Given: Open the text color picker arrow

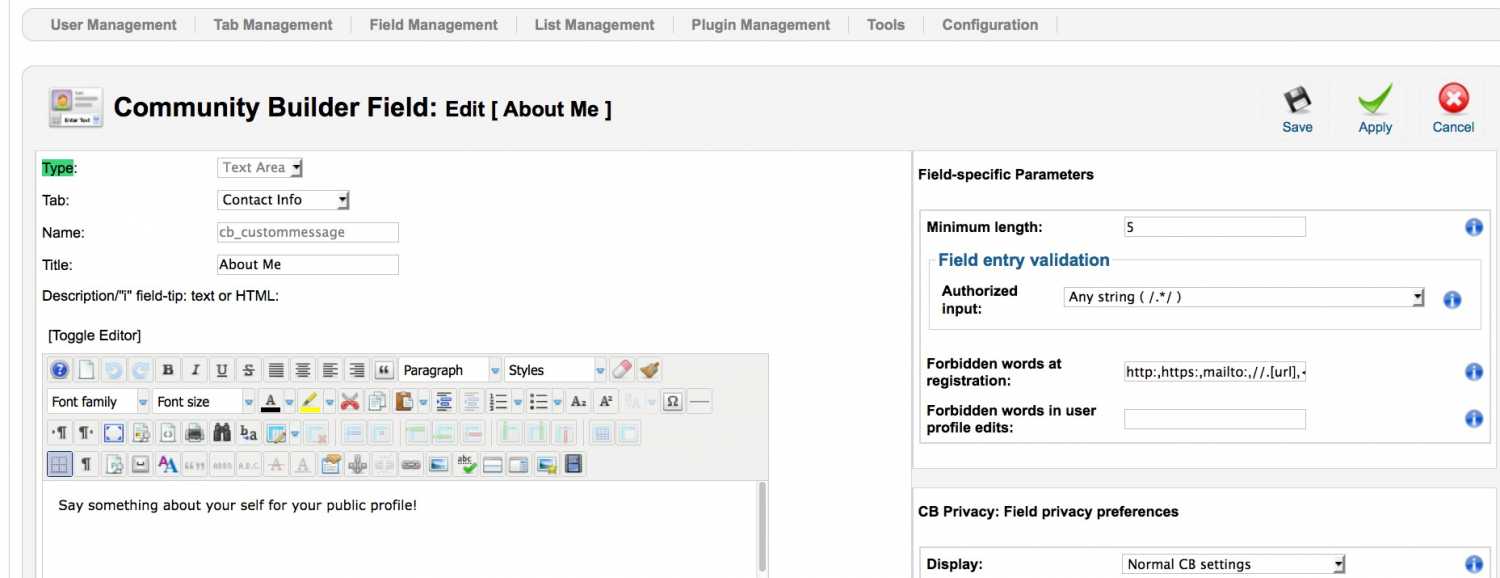Looking at the screenshot, I should click(290, 402).
